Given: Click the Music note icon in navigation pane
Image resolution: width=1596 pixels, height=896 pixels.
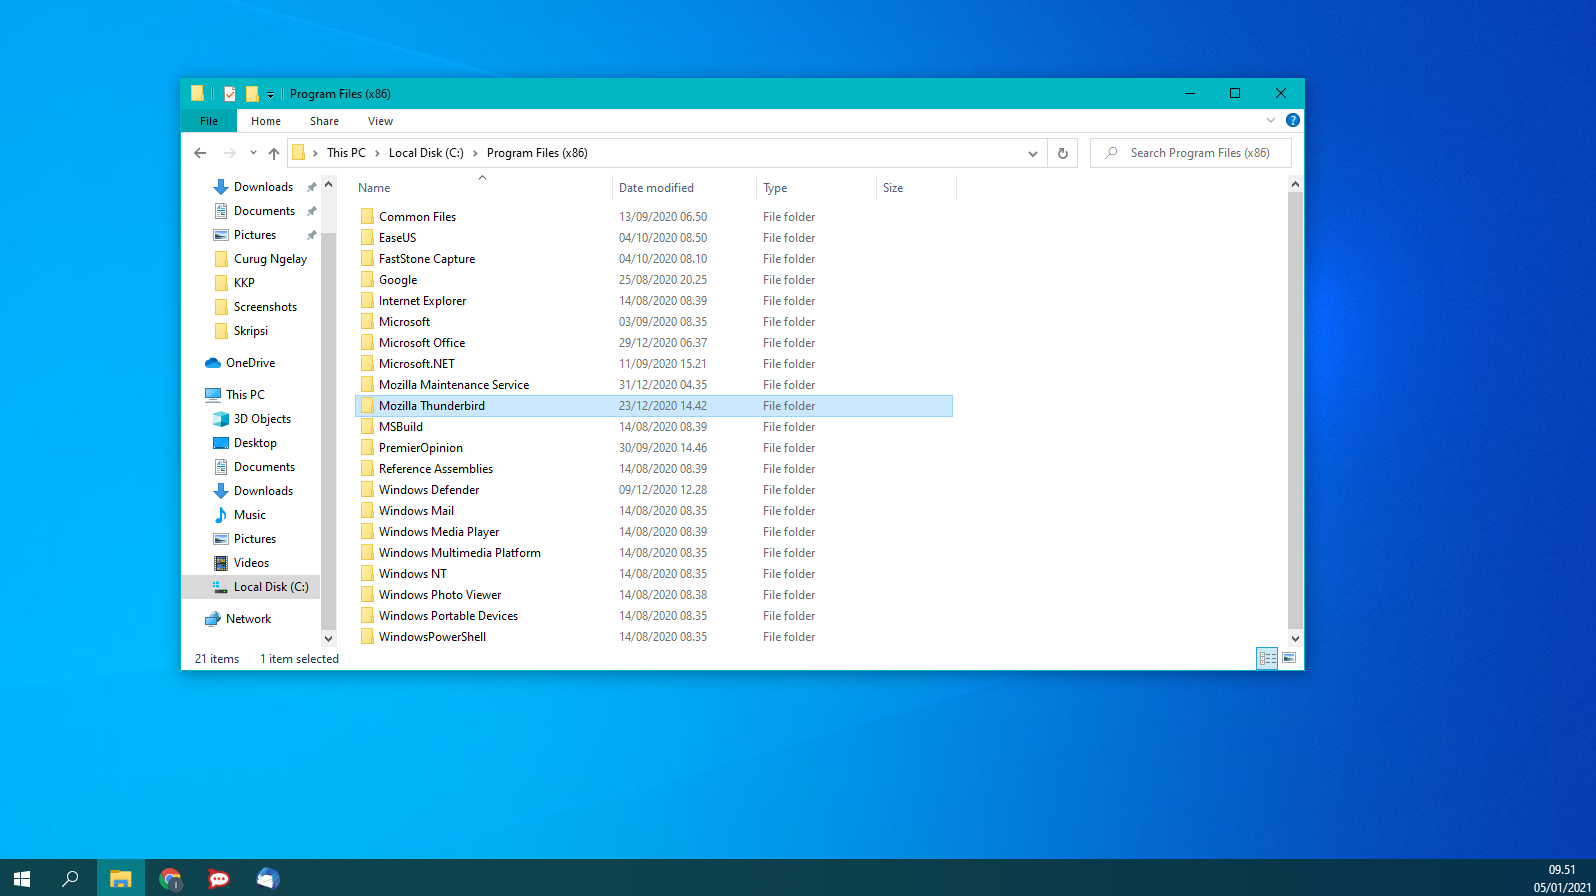Looking at the screenshot, I should tap(221, 515).
